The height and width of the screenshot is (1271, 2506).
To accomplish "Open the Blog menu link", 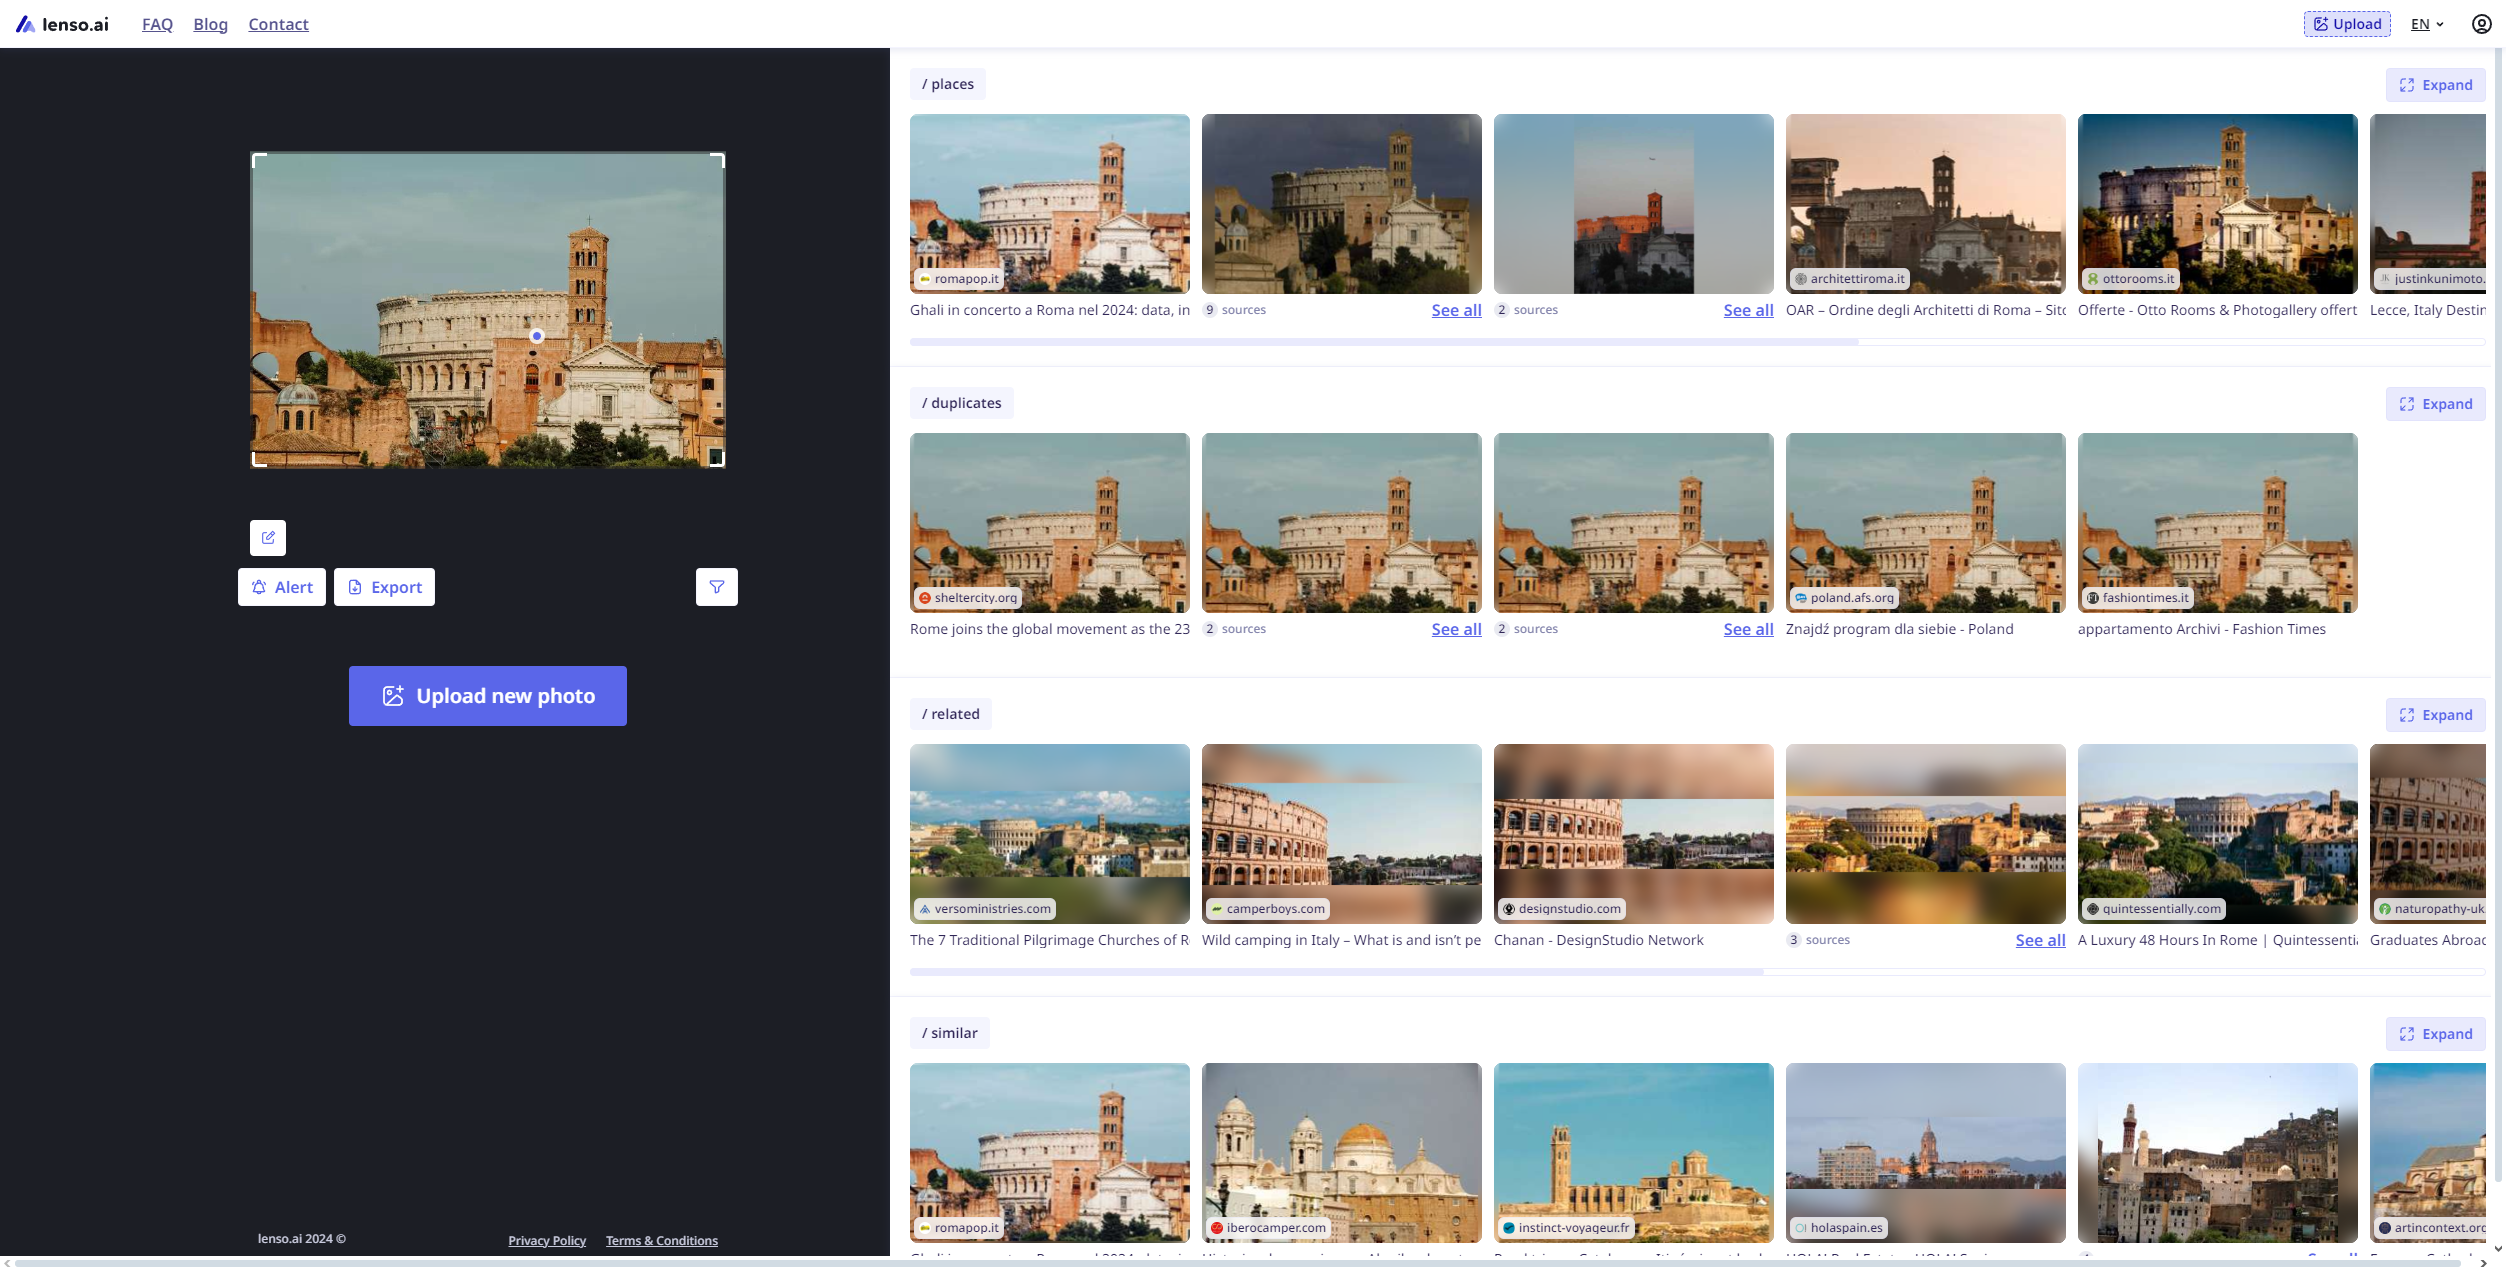I will (210, 24).
